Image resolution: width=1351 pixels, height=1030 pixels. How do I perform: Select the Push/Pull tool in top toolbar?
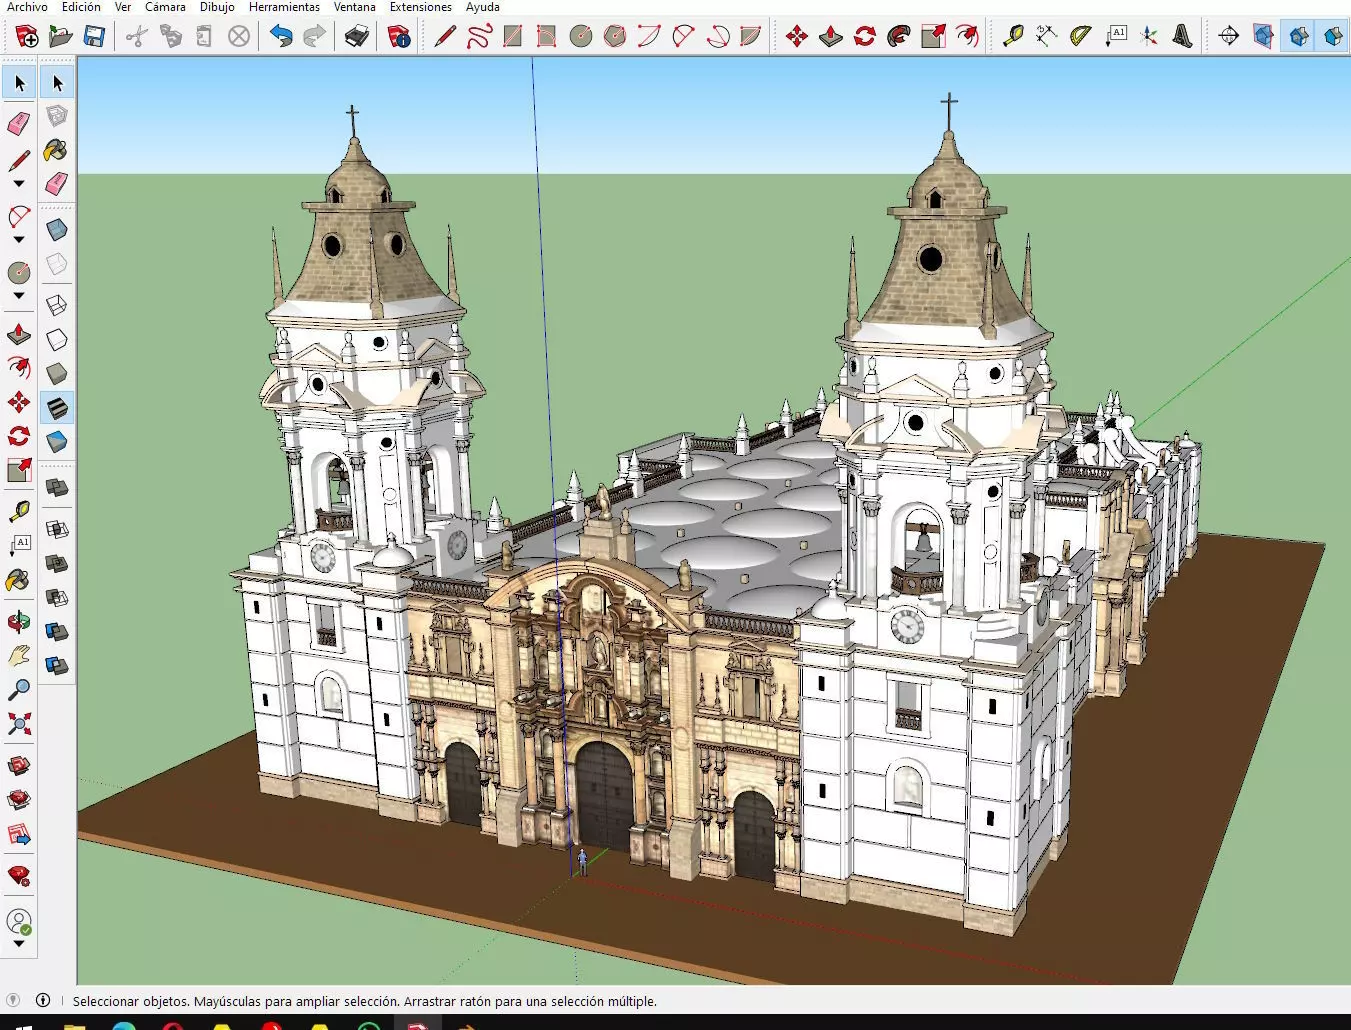830,37
